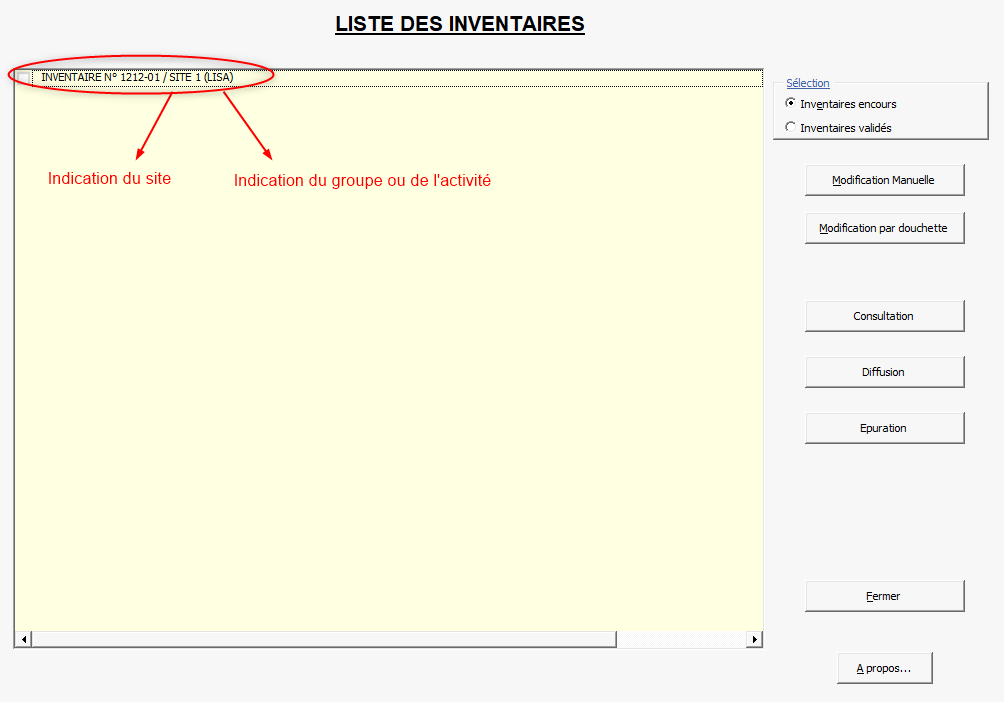This screenshot has height=702, width=1004.
Task: Open the A propos... dialog
Action: coord(884,668)
